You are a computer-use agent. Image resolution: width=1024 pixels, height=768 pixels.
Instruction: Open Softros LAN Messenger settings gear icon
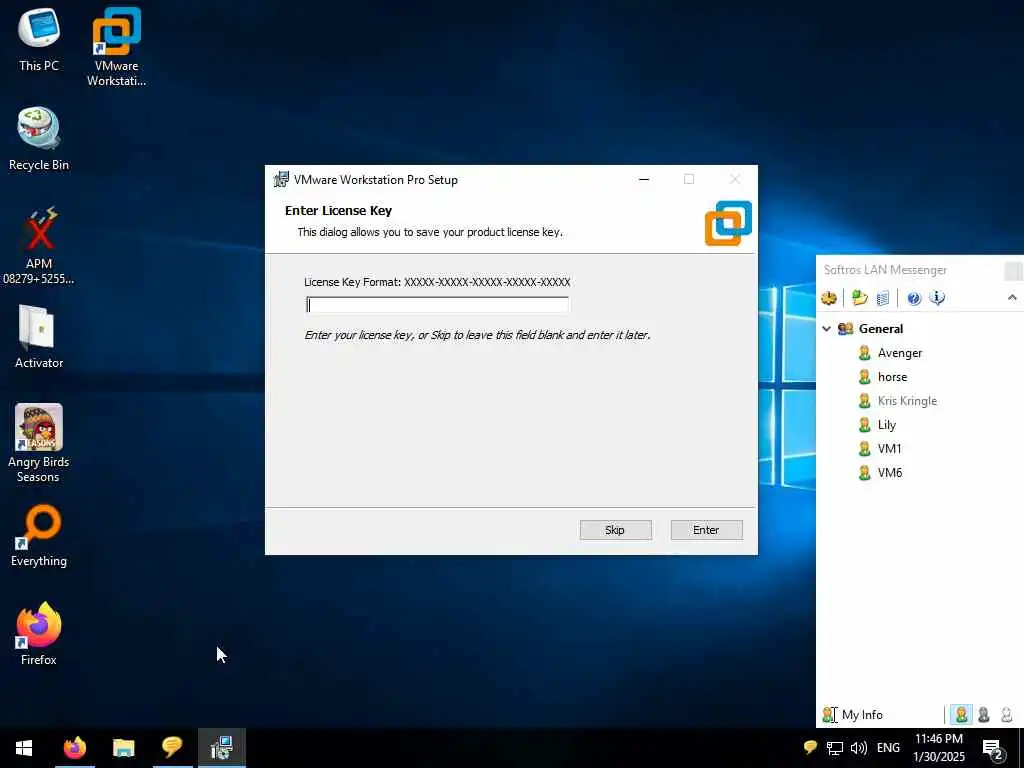[x=829, y=298]
